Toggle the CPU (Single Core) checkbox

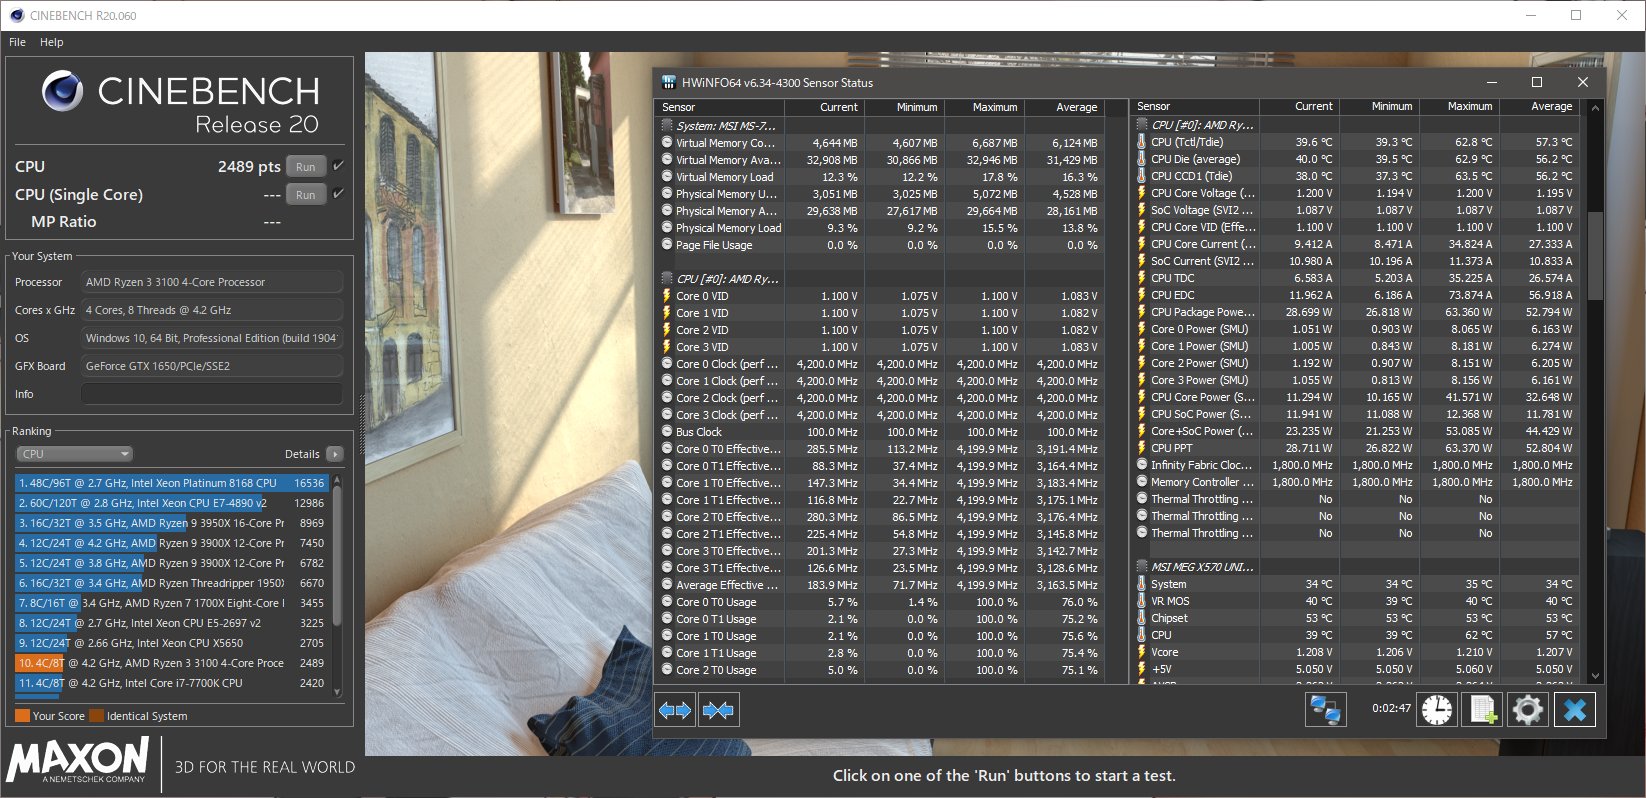pos(338,194)
